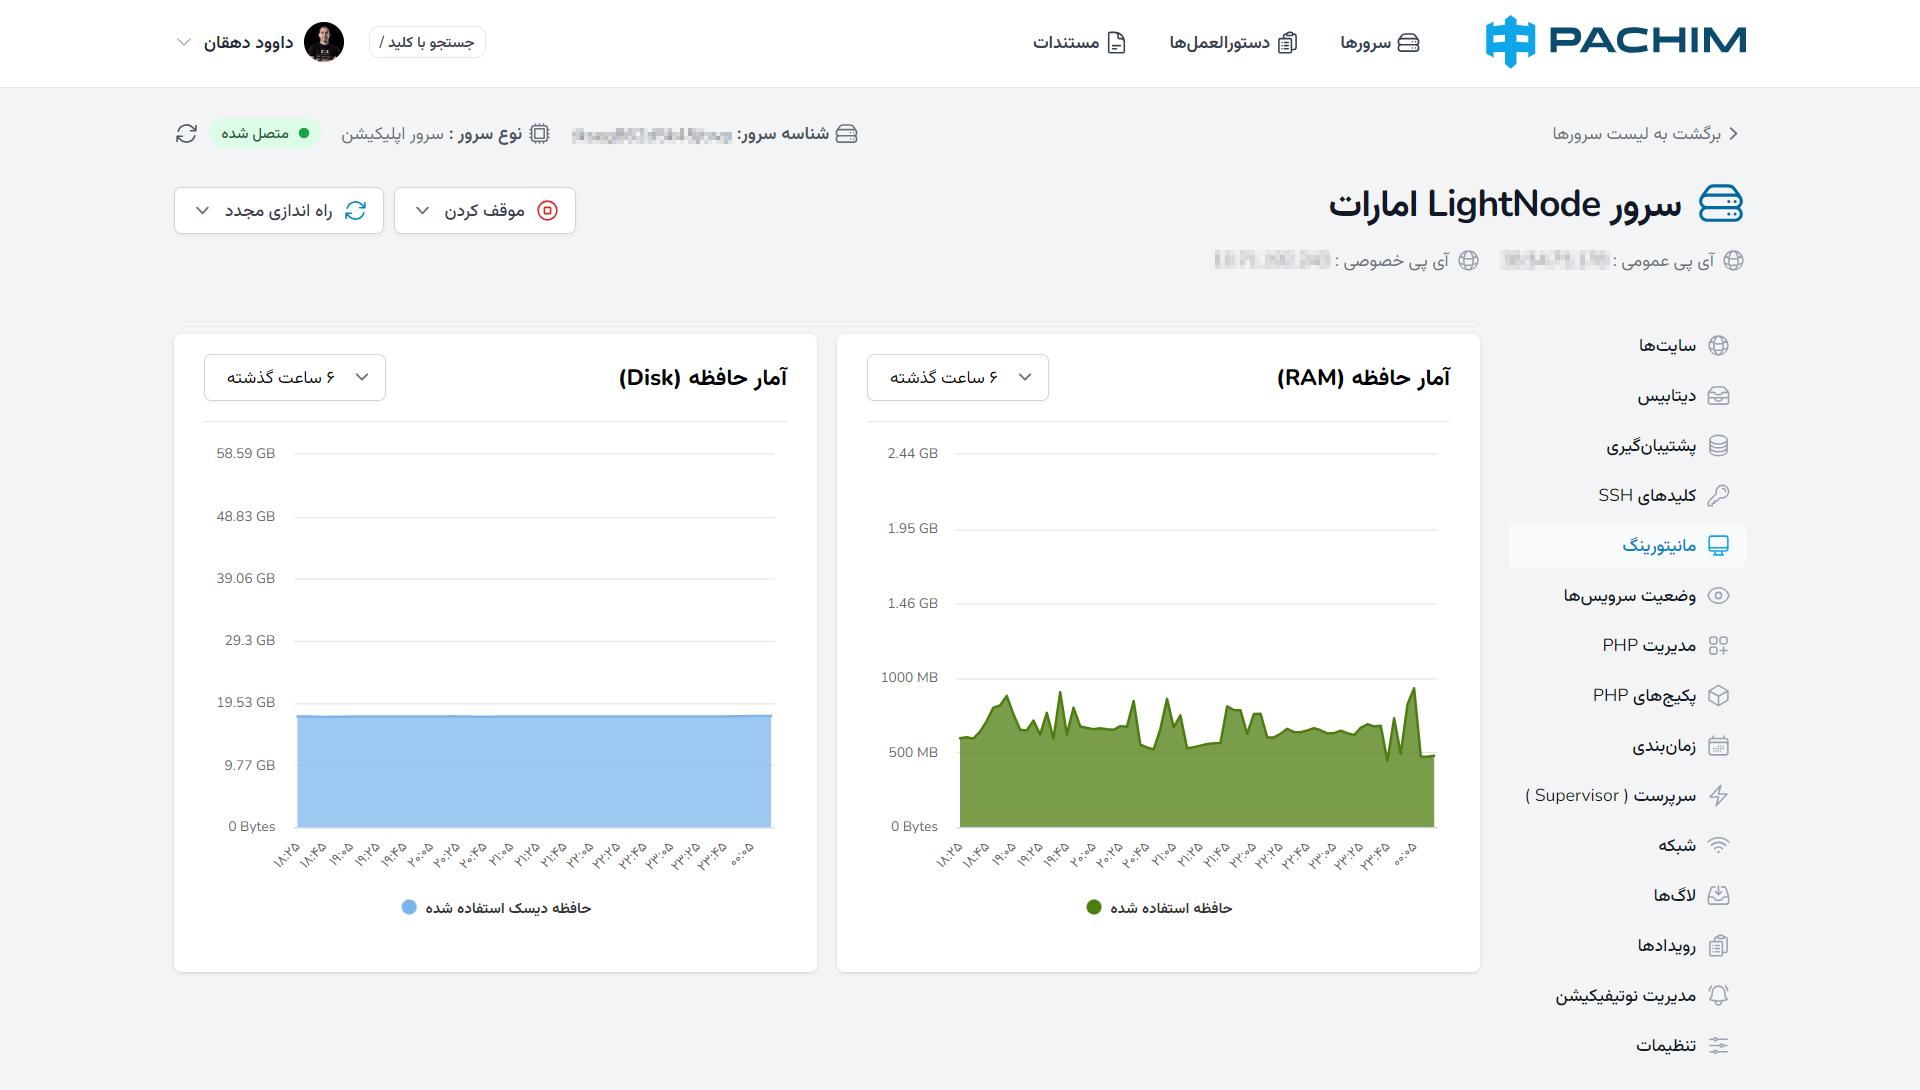Screen dimensions: 1920x1090
Task: Open RAM chart ۶ ساعت گذشته time dropdown
Action: pos(957,377)
